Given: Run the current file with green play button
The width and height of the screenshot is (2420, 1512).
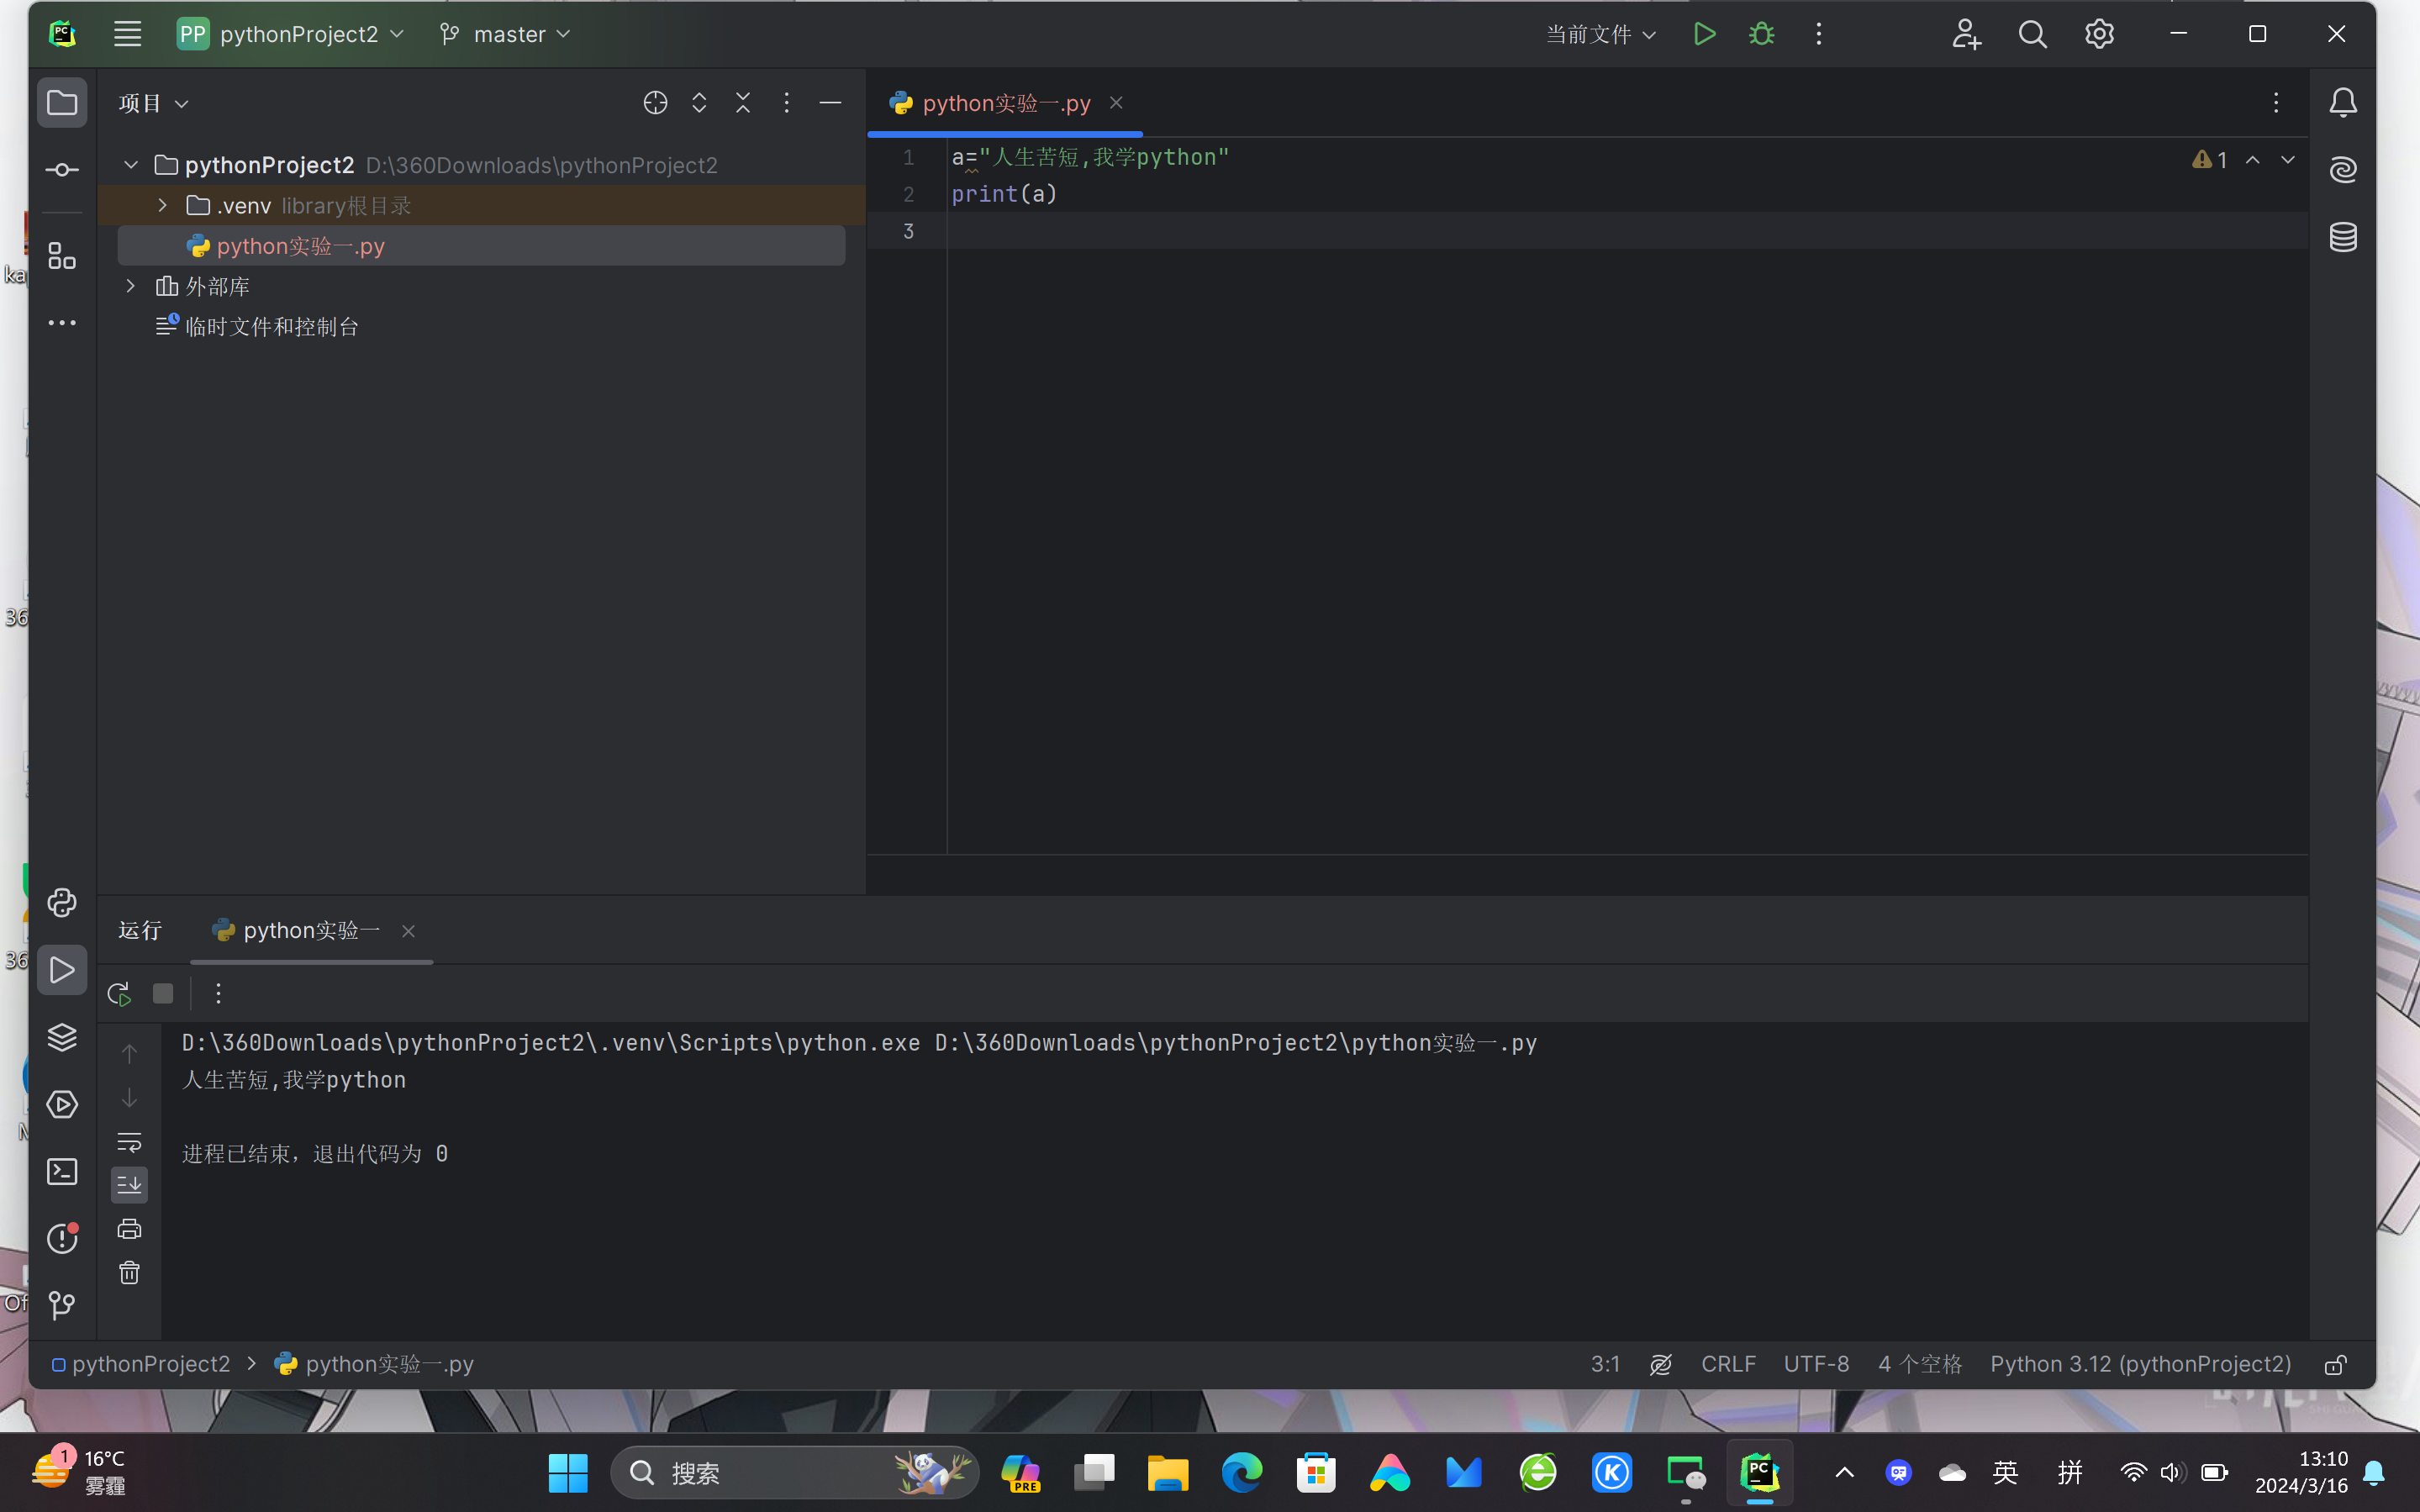Looking at the screenshot, I should [1704, 34].
